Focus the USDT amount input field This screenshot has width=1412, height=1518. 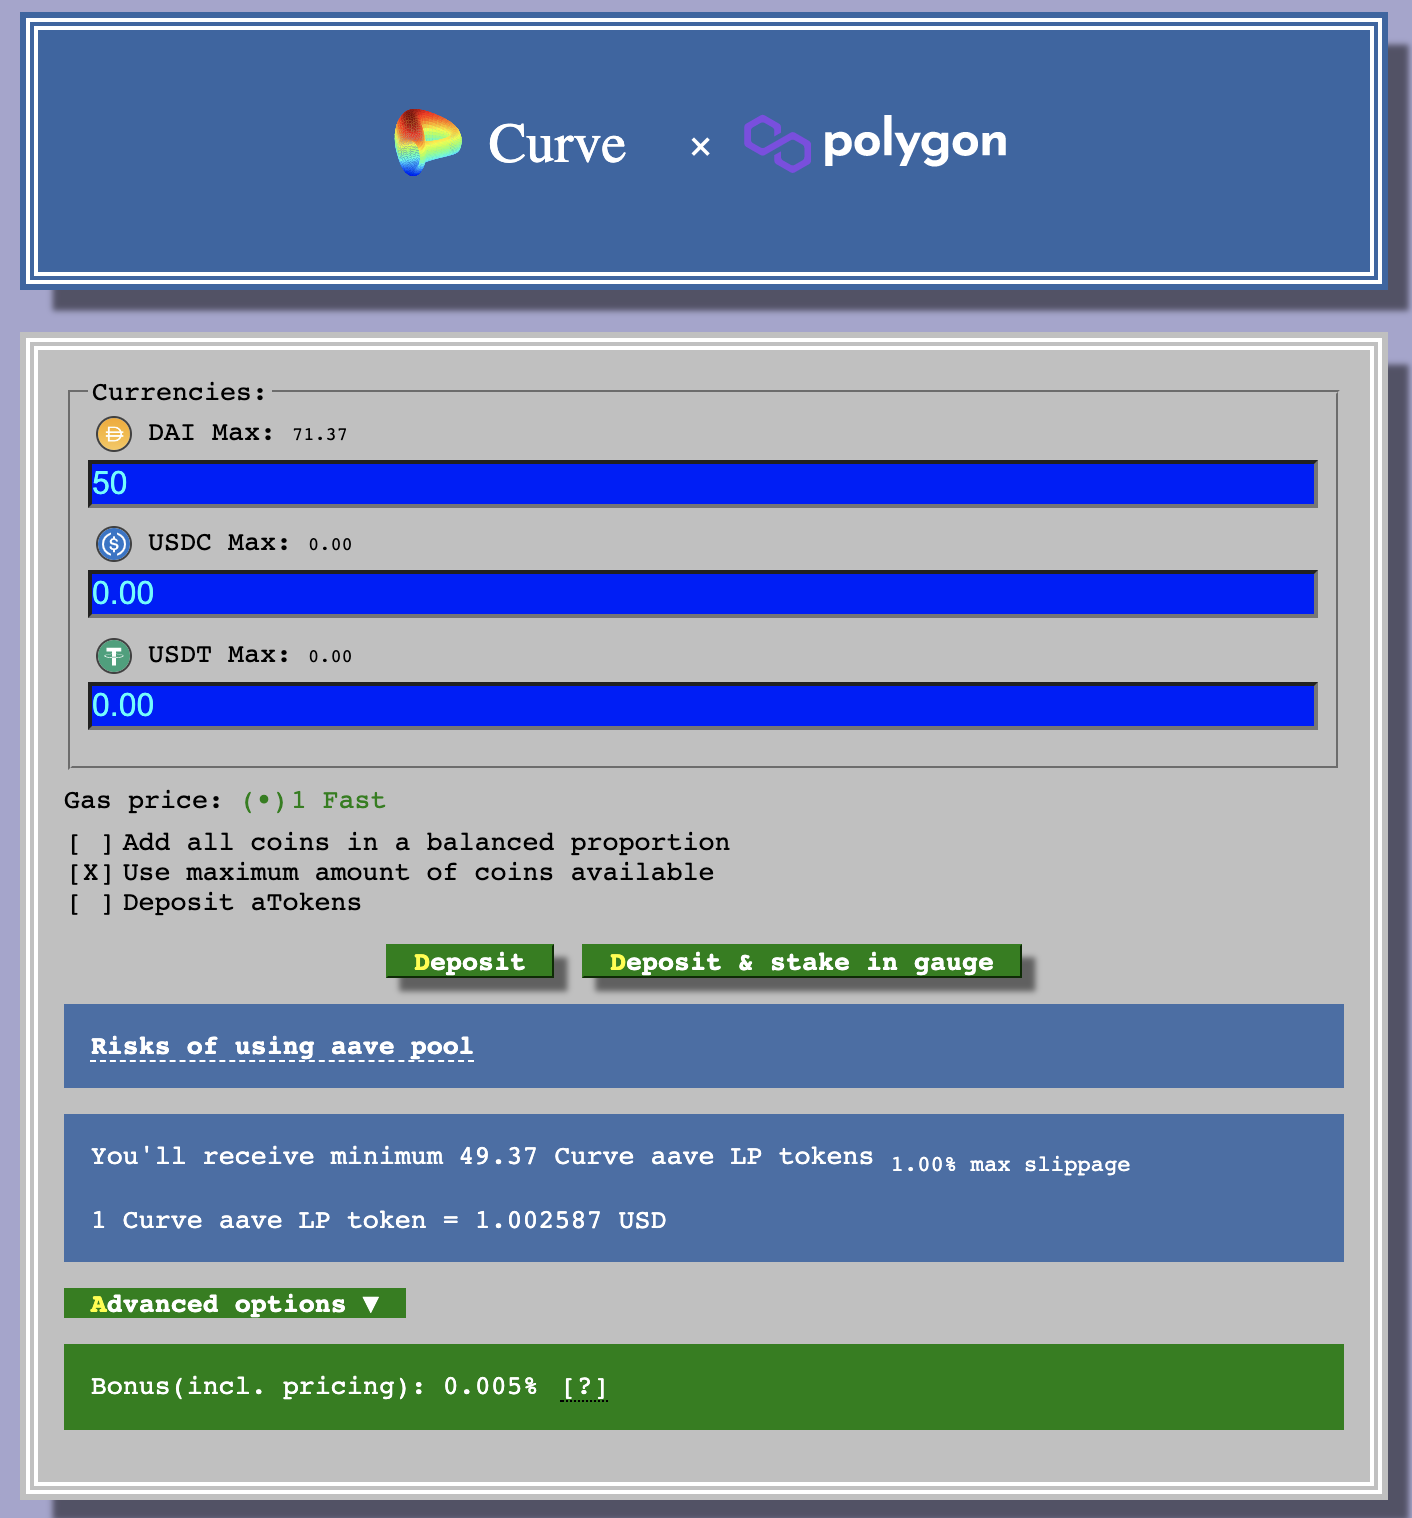(x=703, y=706)
